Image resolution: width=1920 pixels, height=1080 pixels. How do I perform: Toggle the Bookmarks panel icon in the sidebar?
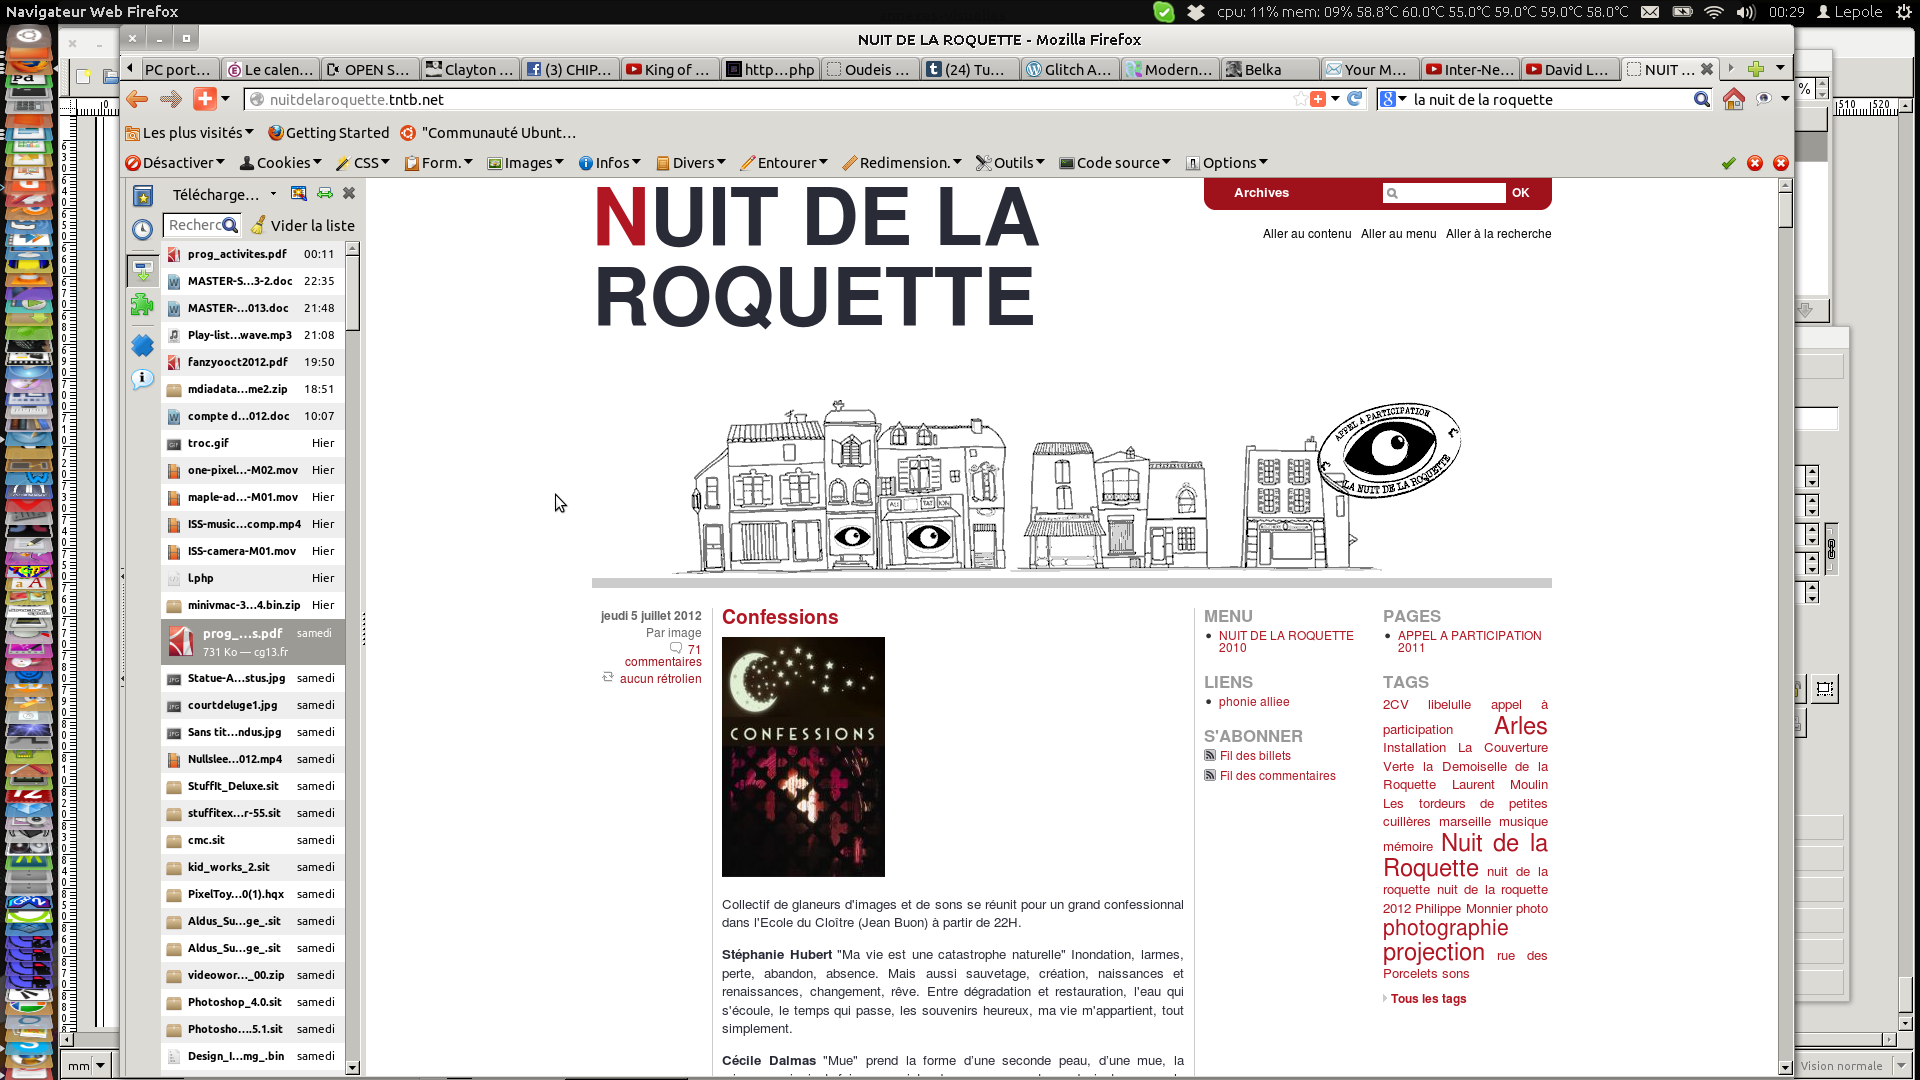143,196
